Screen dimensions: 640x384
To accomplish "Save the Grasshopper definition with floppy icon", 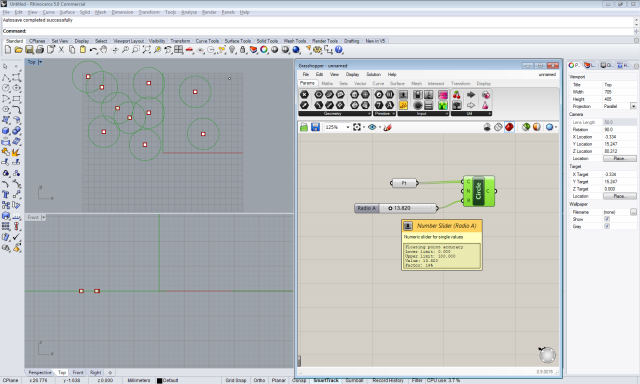I will tap(315, 127).
